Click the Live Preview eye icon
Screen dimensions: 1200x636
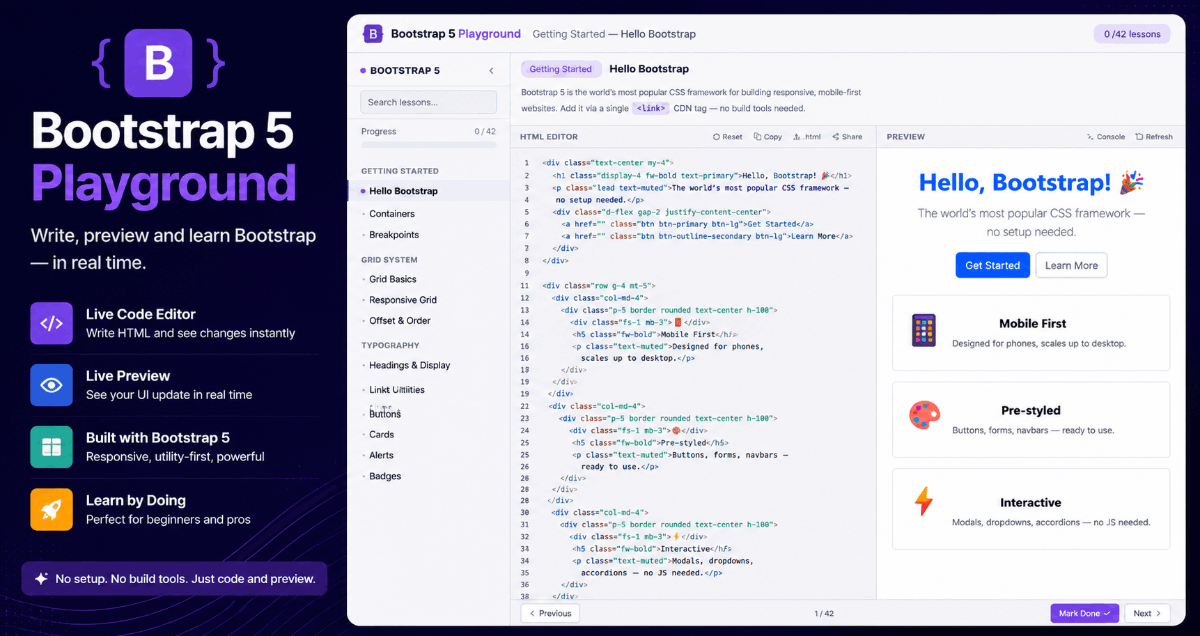point(51,385)
